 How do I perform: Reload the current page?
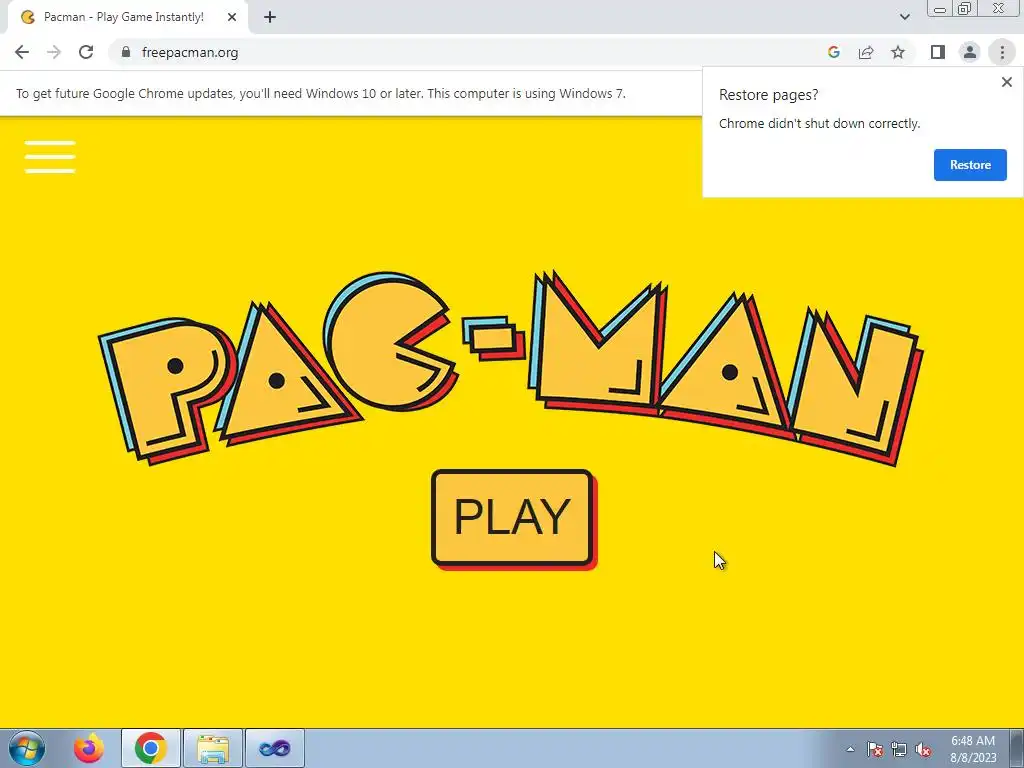pos(86,52)
